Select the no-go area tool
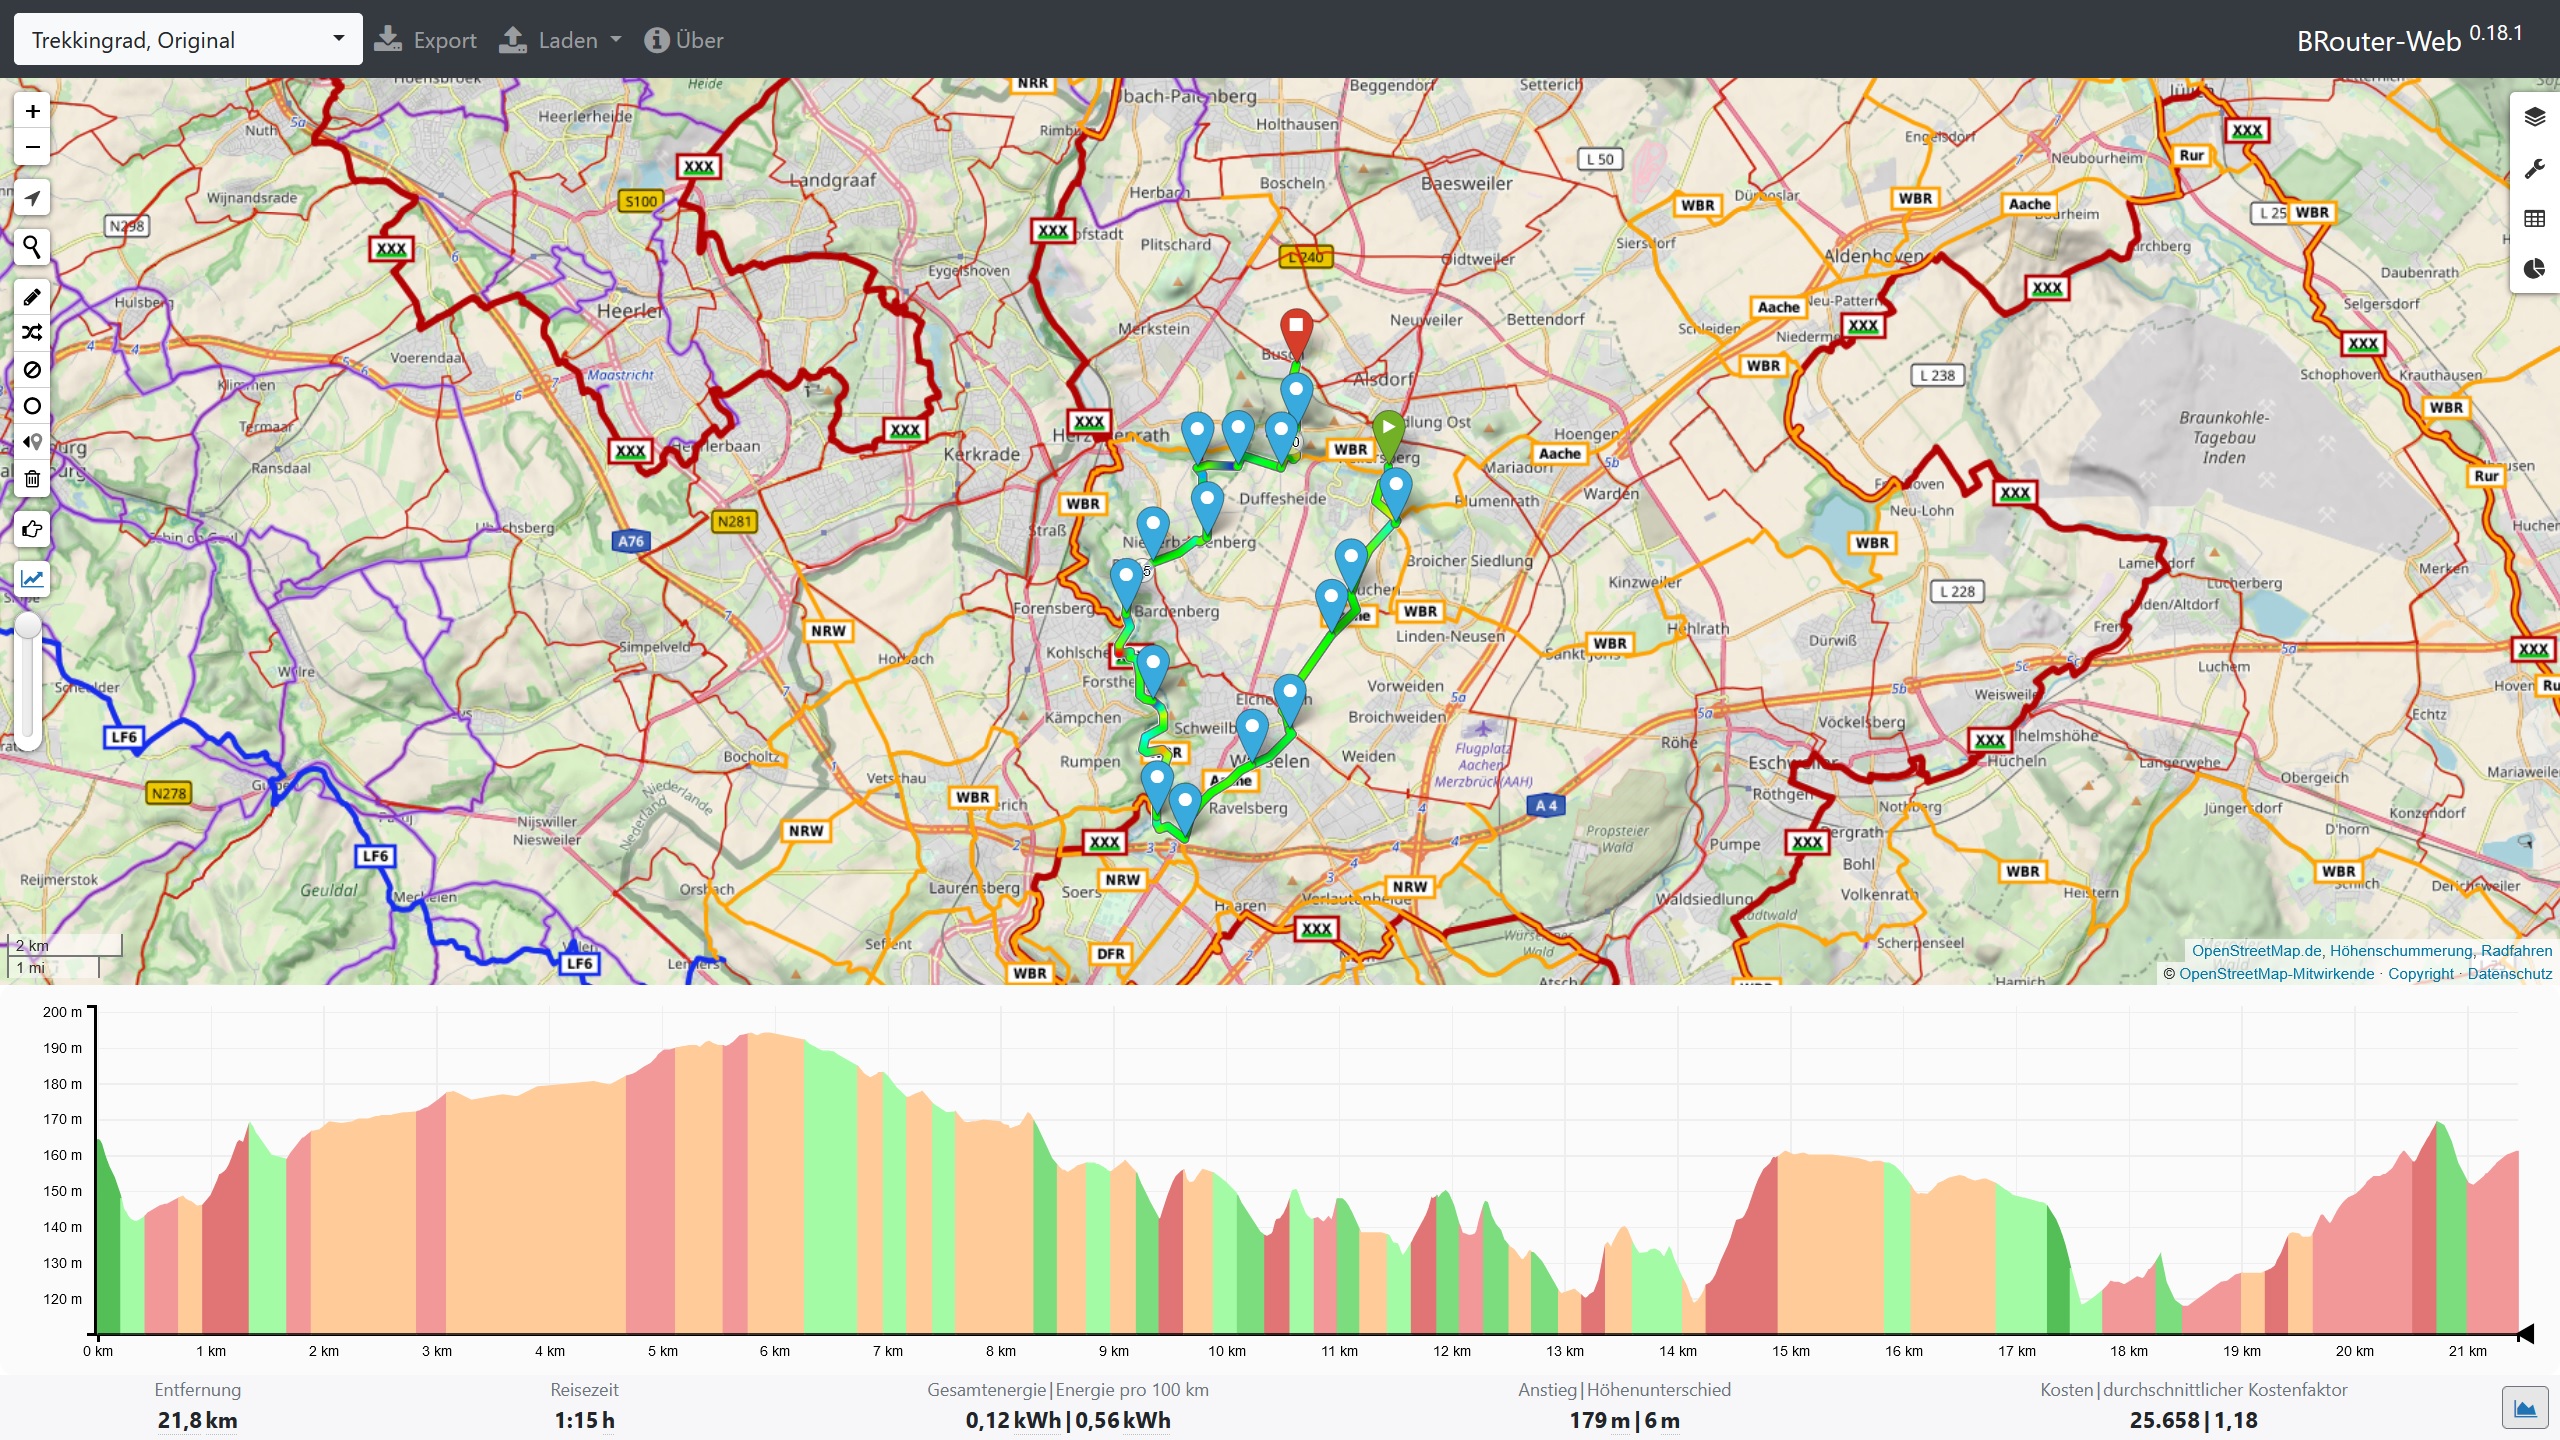 [32, 370]
